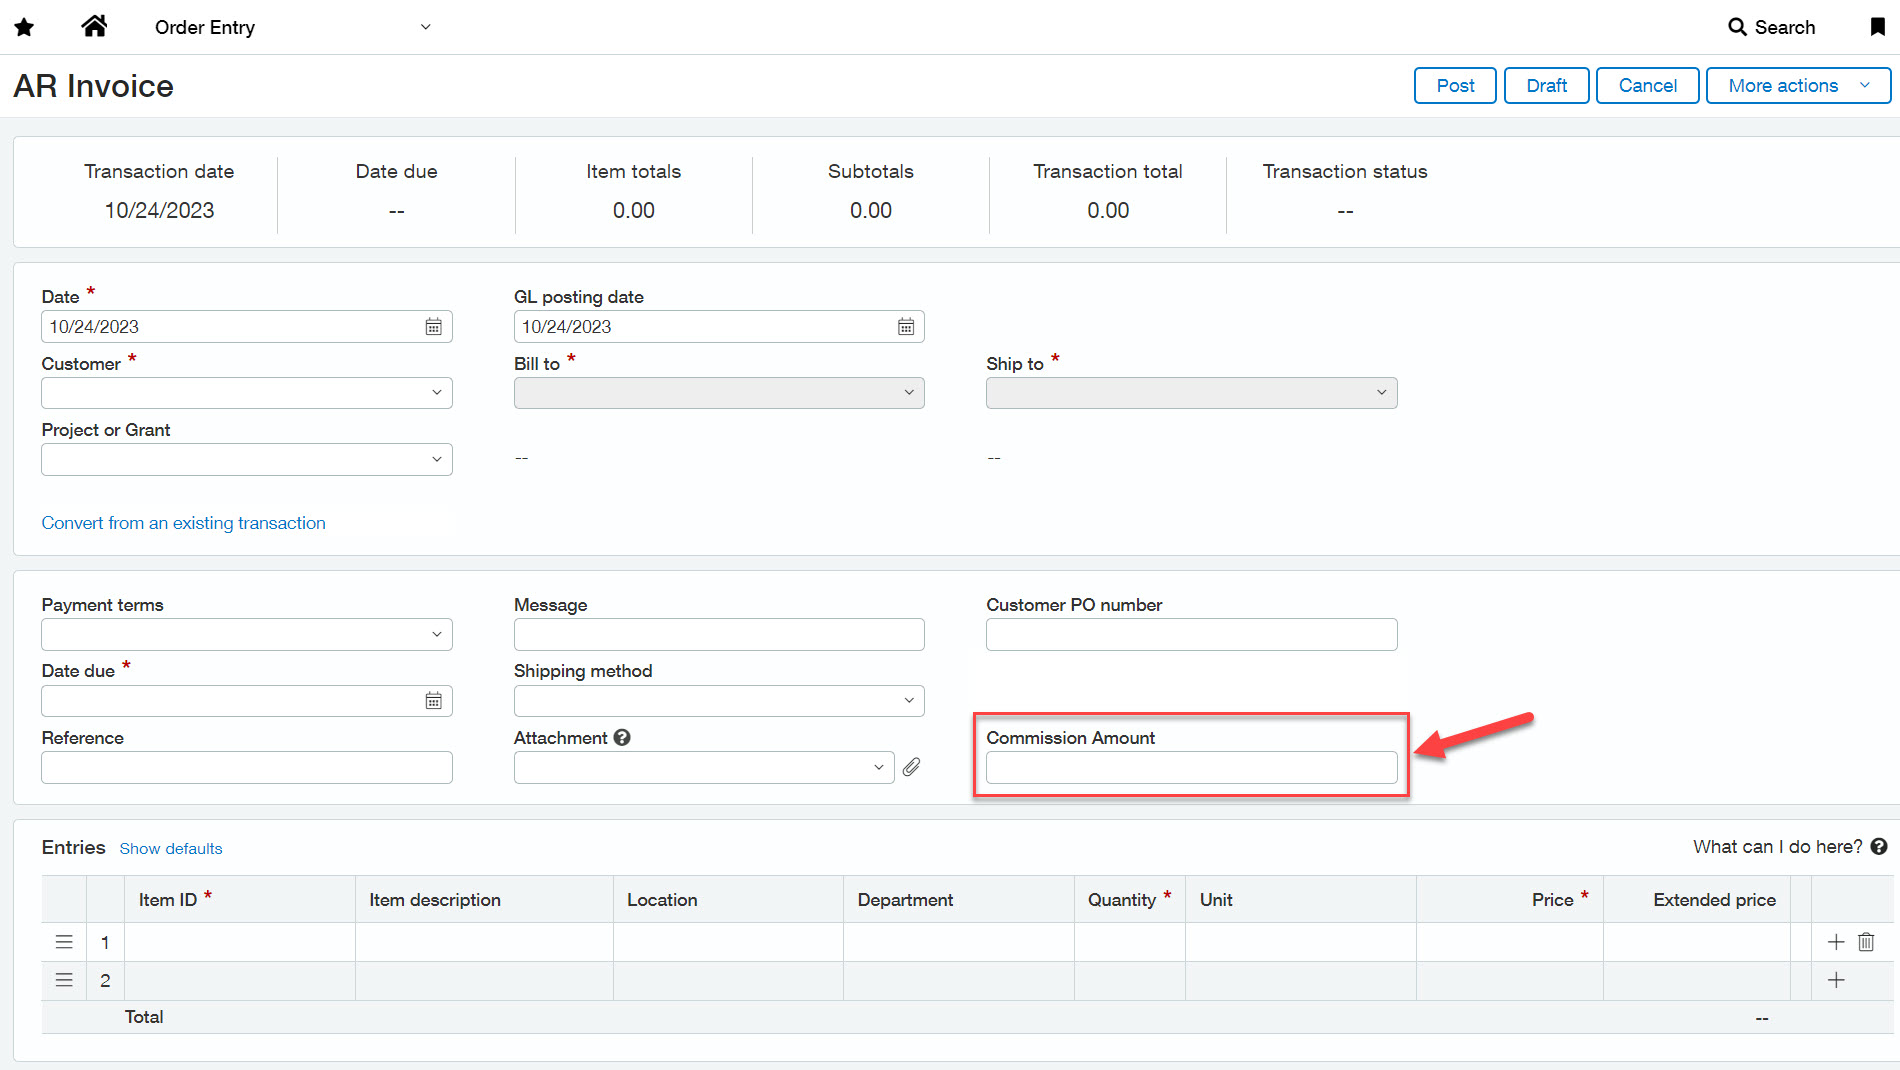Click Show defaults link in Entries
Image resolution: width=1900 pixels, height=1070 pixels.
[x=171, y=849]
